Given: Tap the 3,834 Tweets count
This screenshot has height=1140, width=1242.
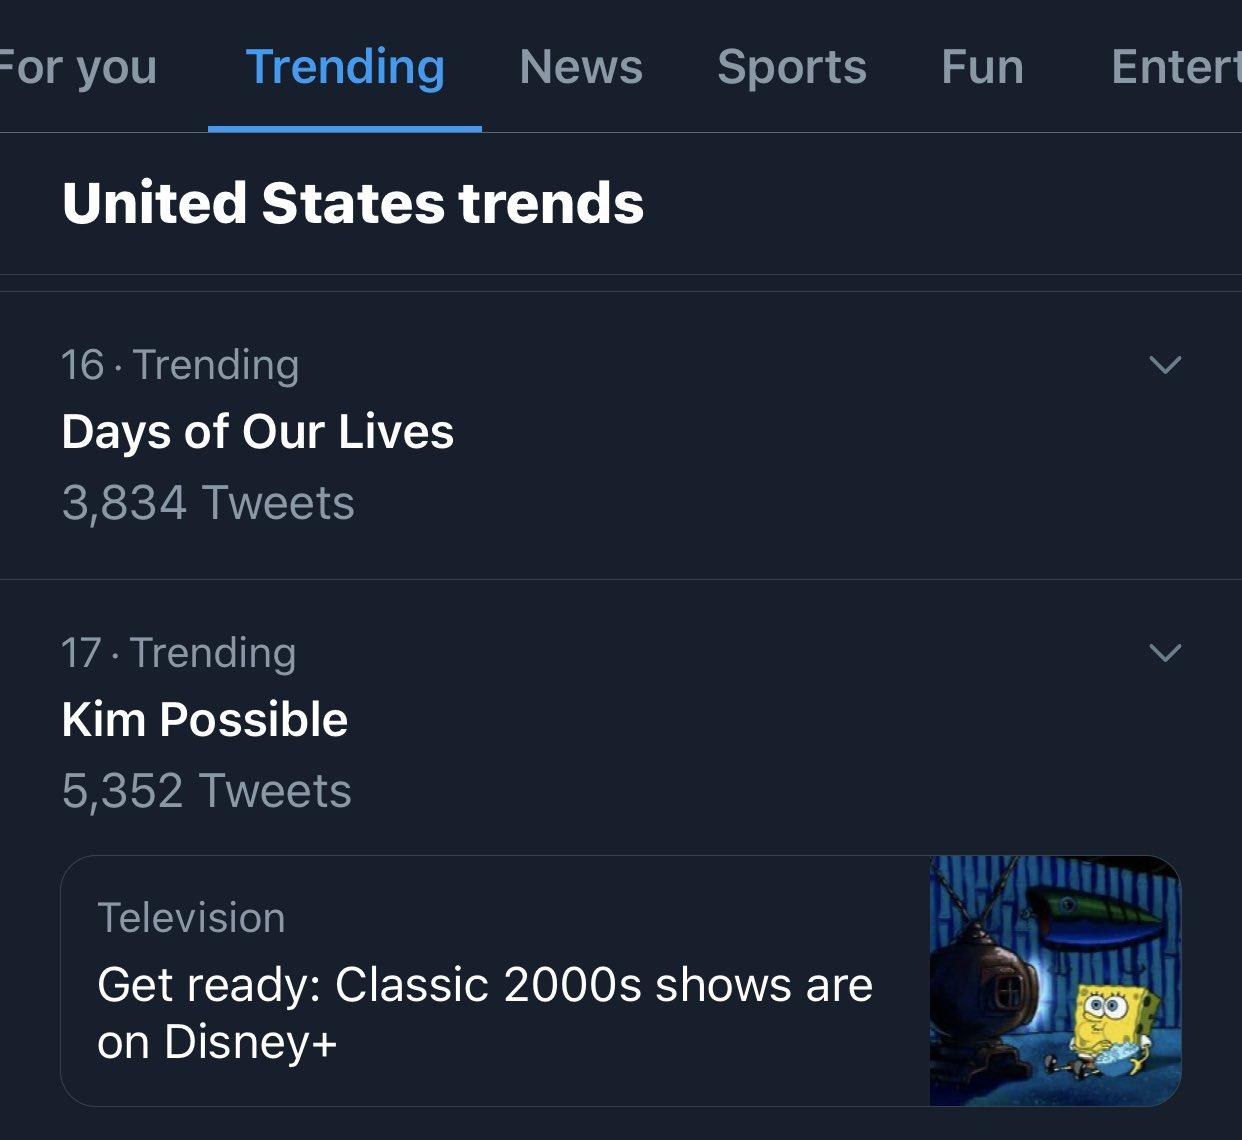Looking at the screenshot, I should point(208,503).
